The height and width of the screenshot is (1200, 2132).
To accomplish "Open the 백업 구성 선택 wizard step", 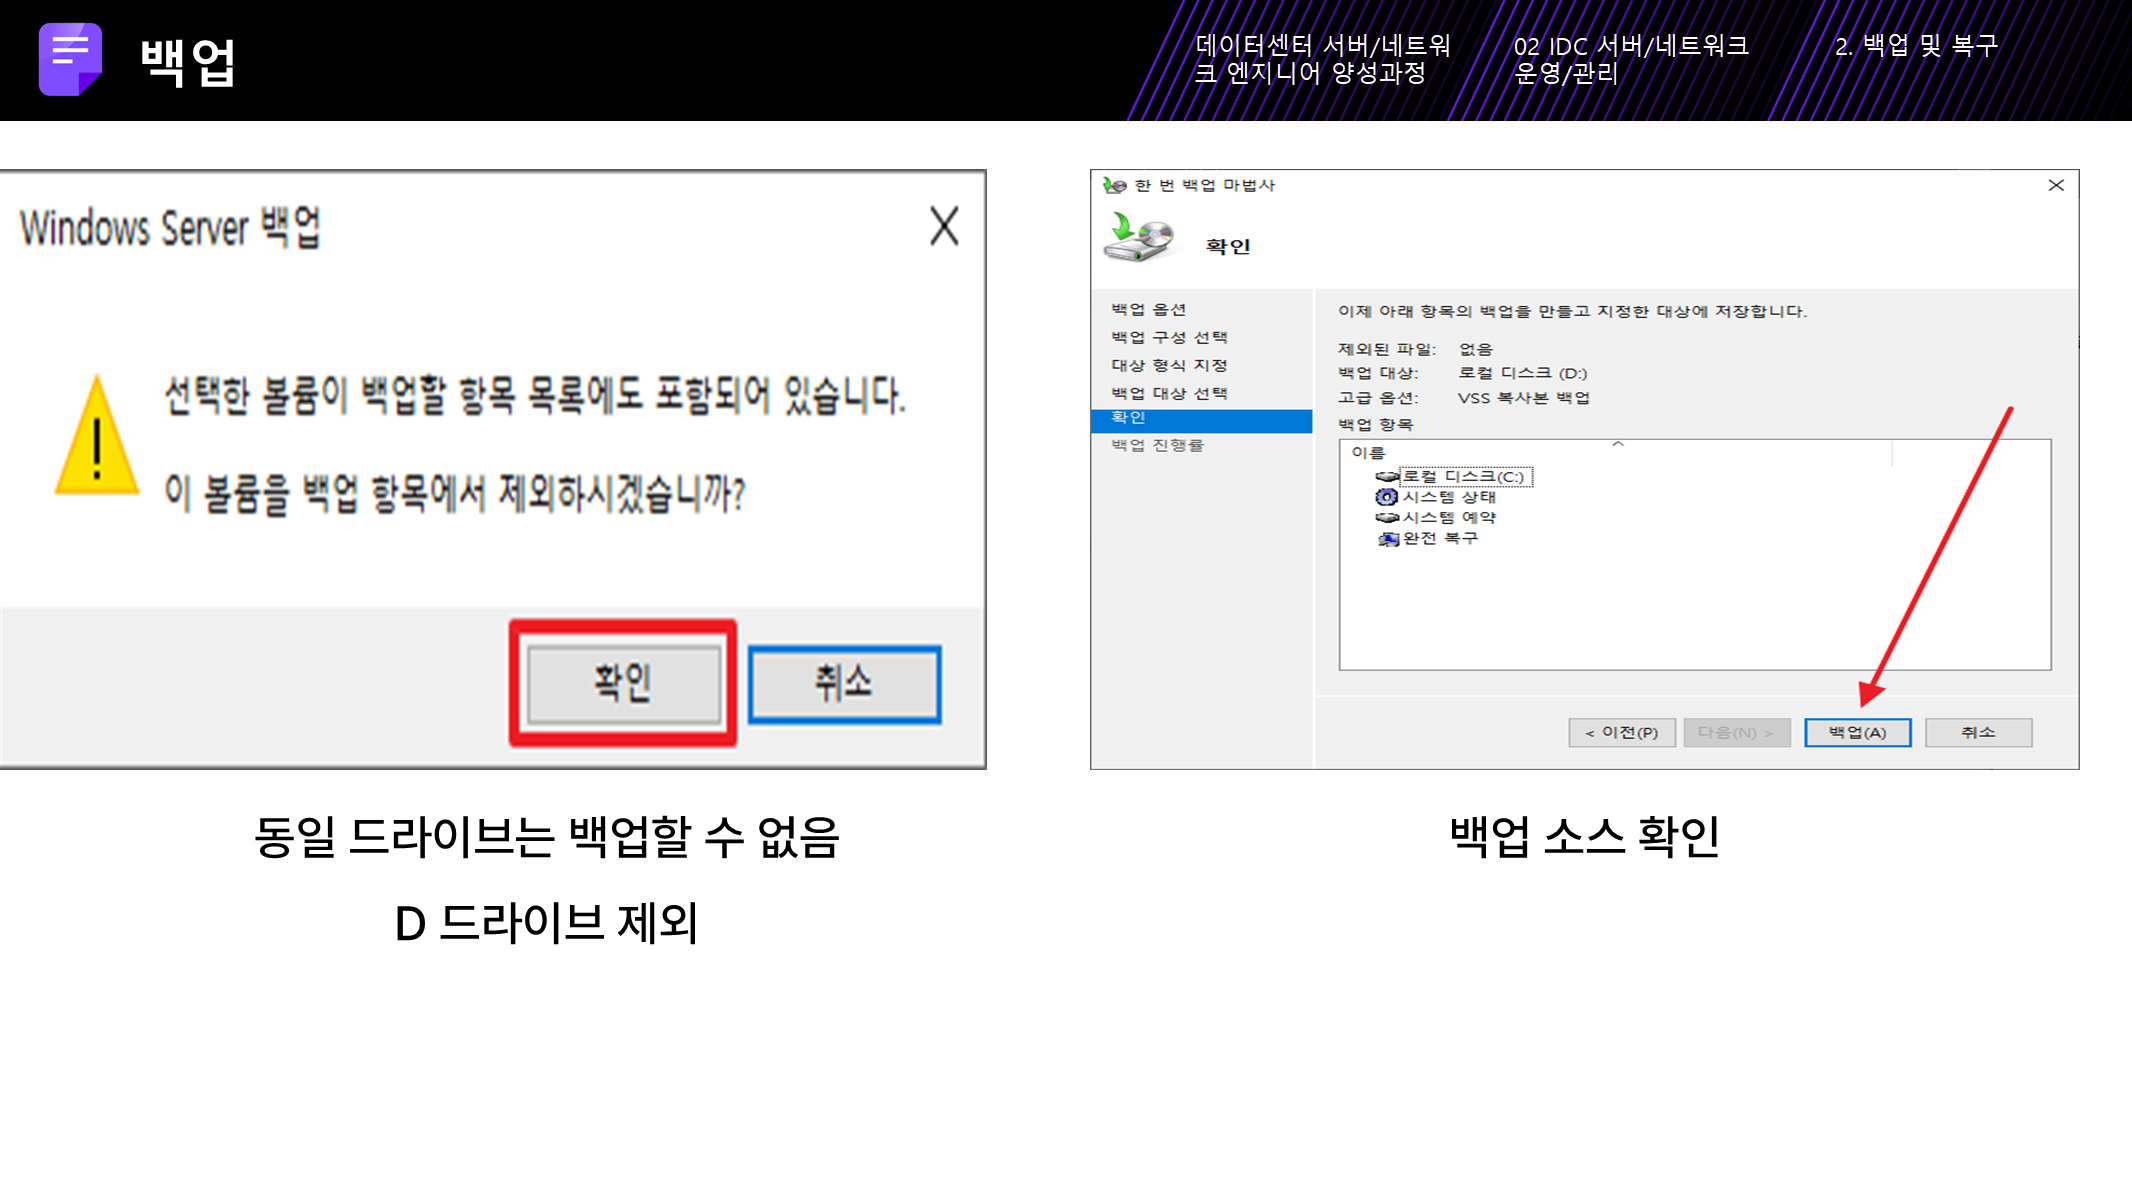I will 1169,338.
